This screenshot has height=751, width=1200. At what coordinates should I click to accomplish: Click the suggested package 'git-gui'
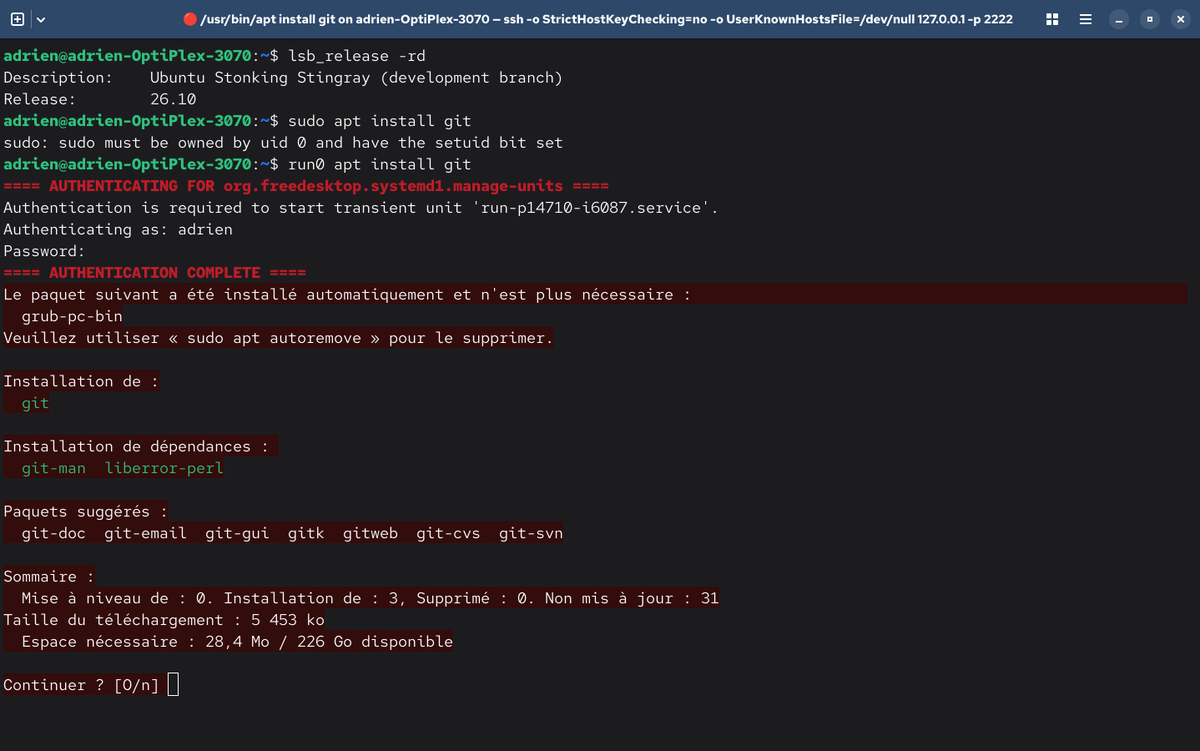pos(237,533)
